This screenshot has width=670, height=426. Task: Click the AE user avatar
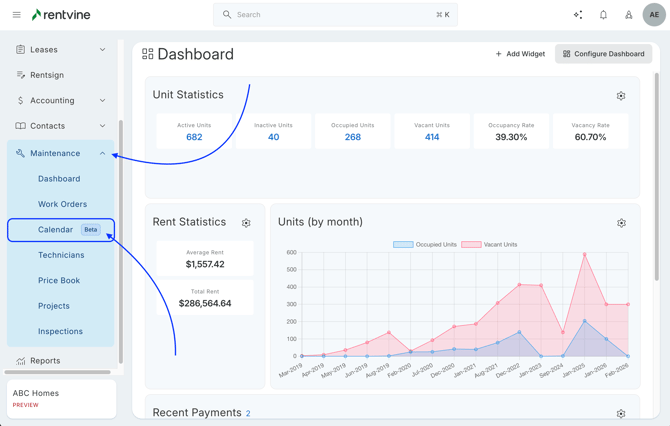653,15
